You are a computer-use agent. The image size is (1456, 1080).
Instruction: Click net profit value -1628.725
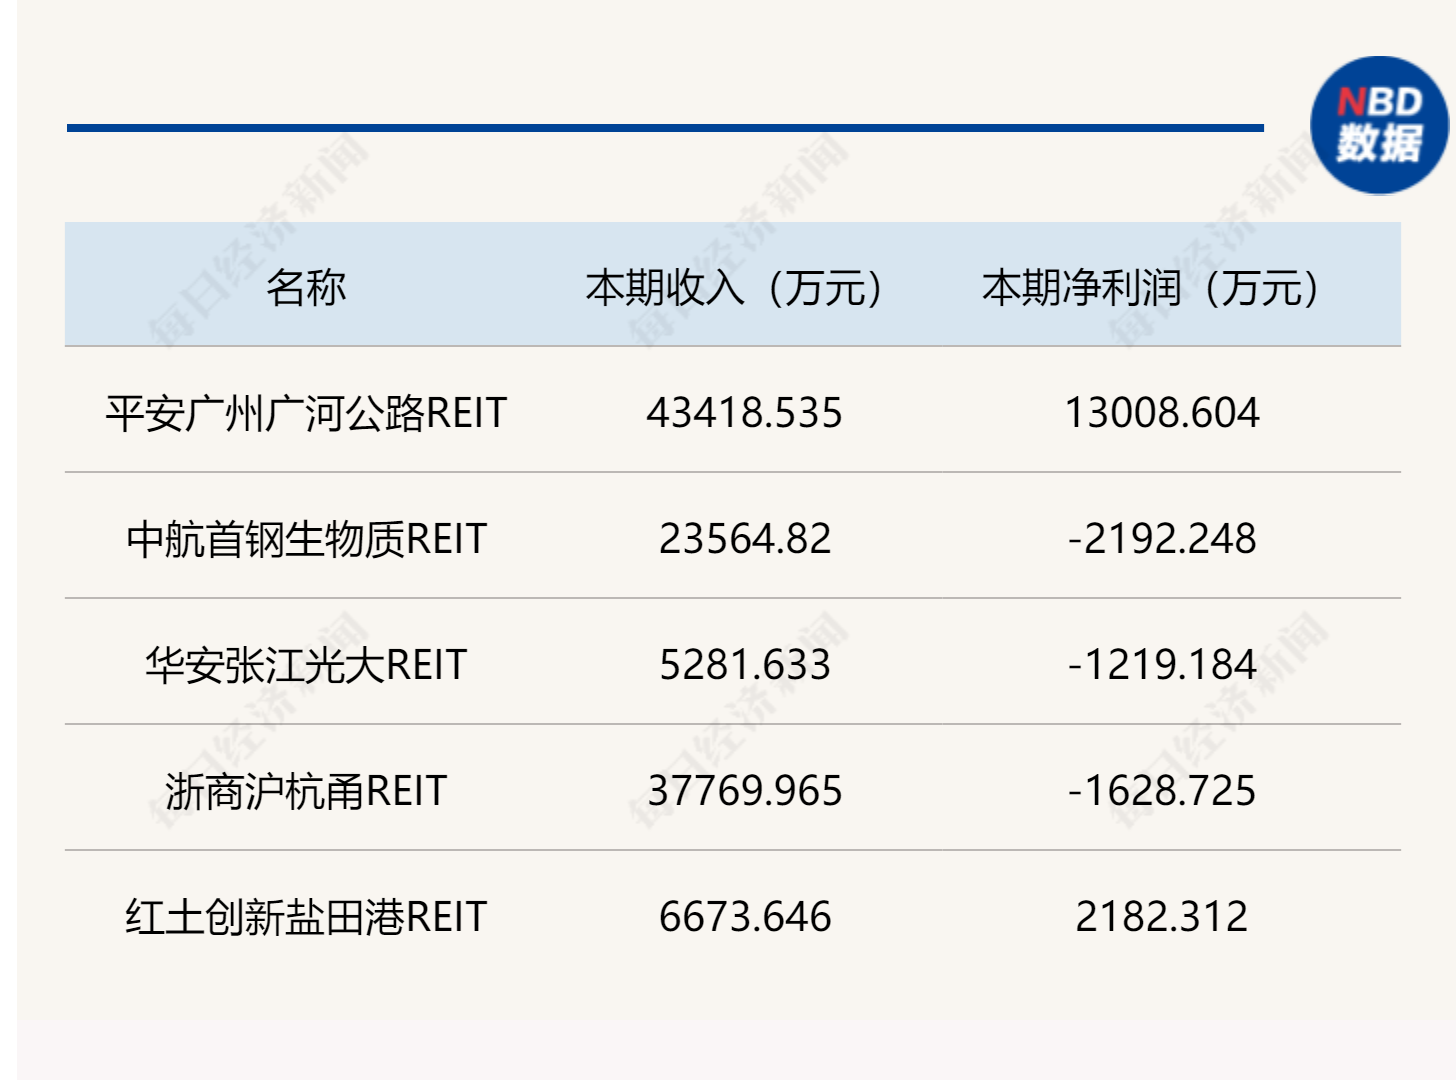tap(1161, 791)
